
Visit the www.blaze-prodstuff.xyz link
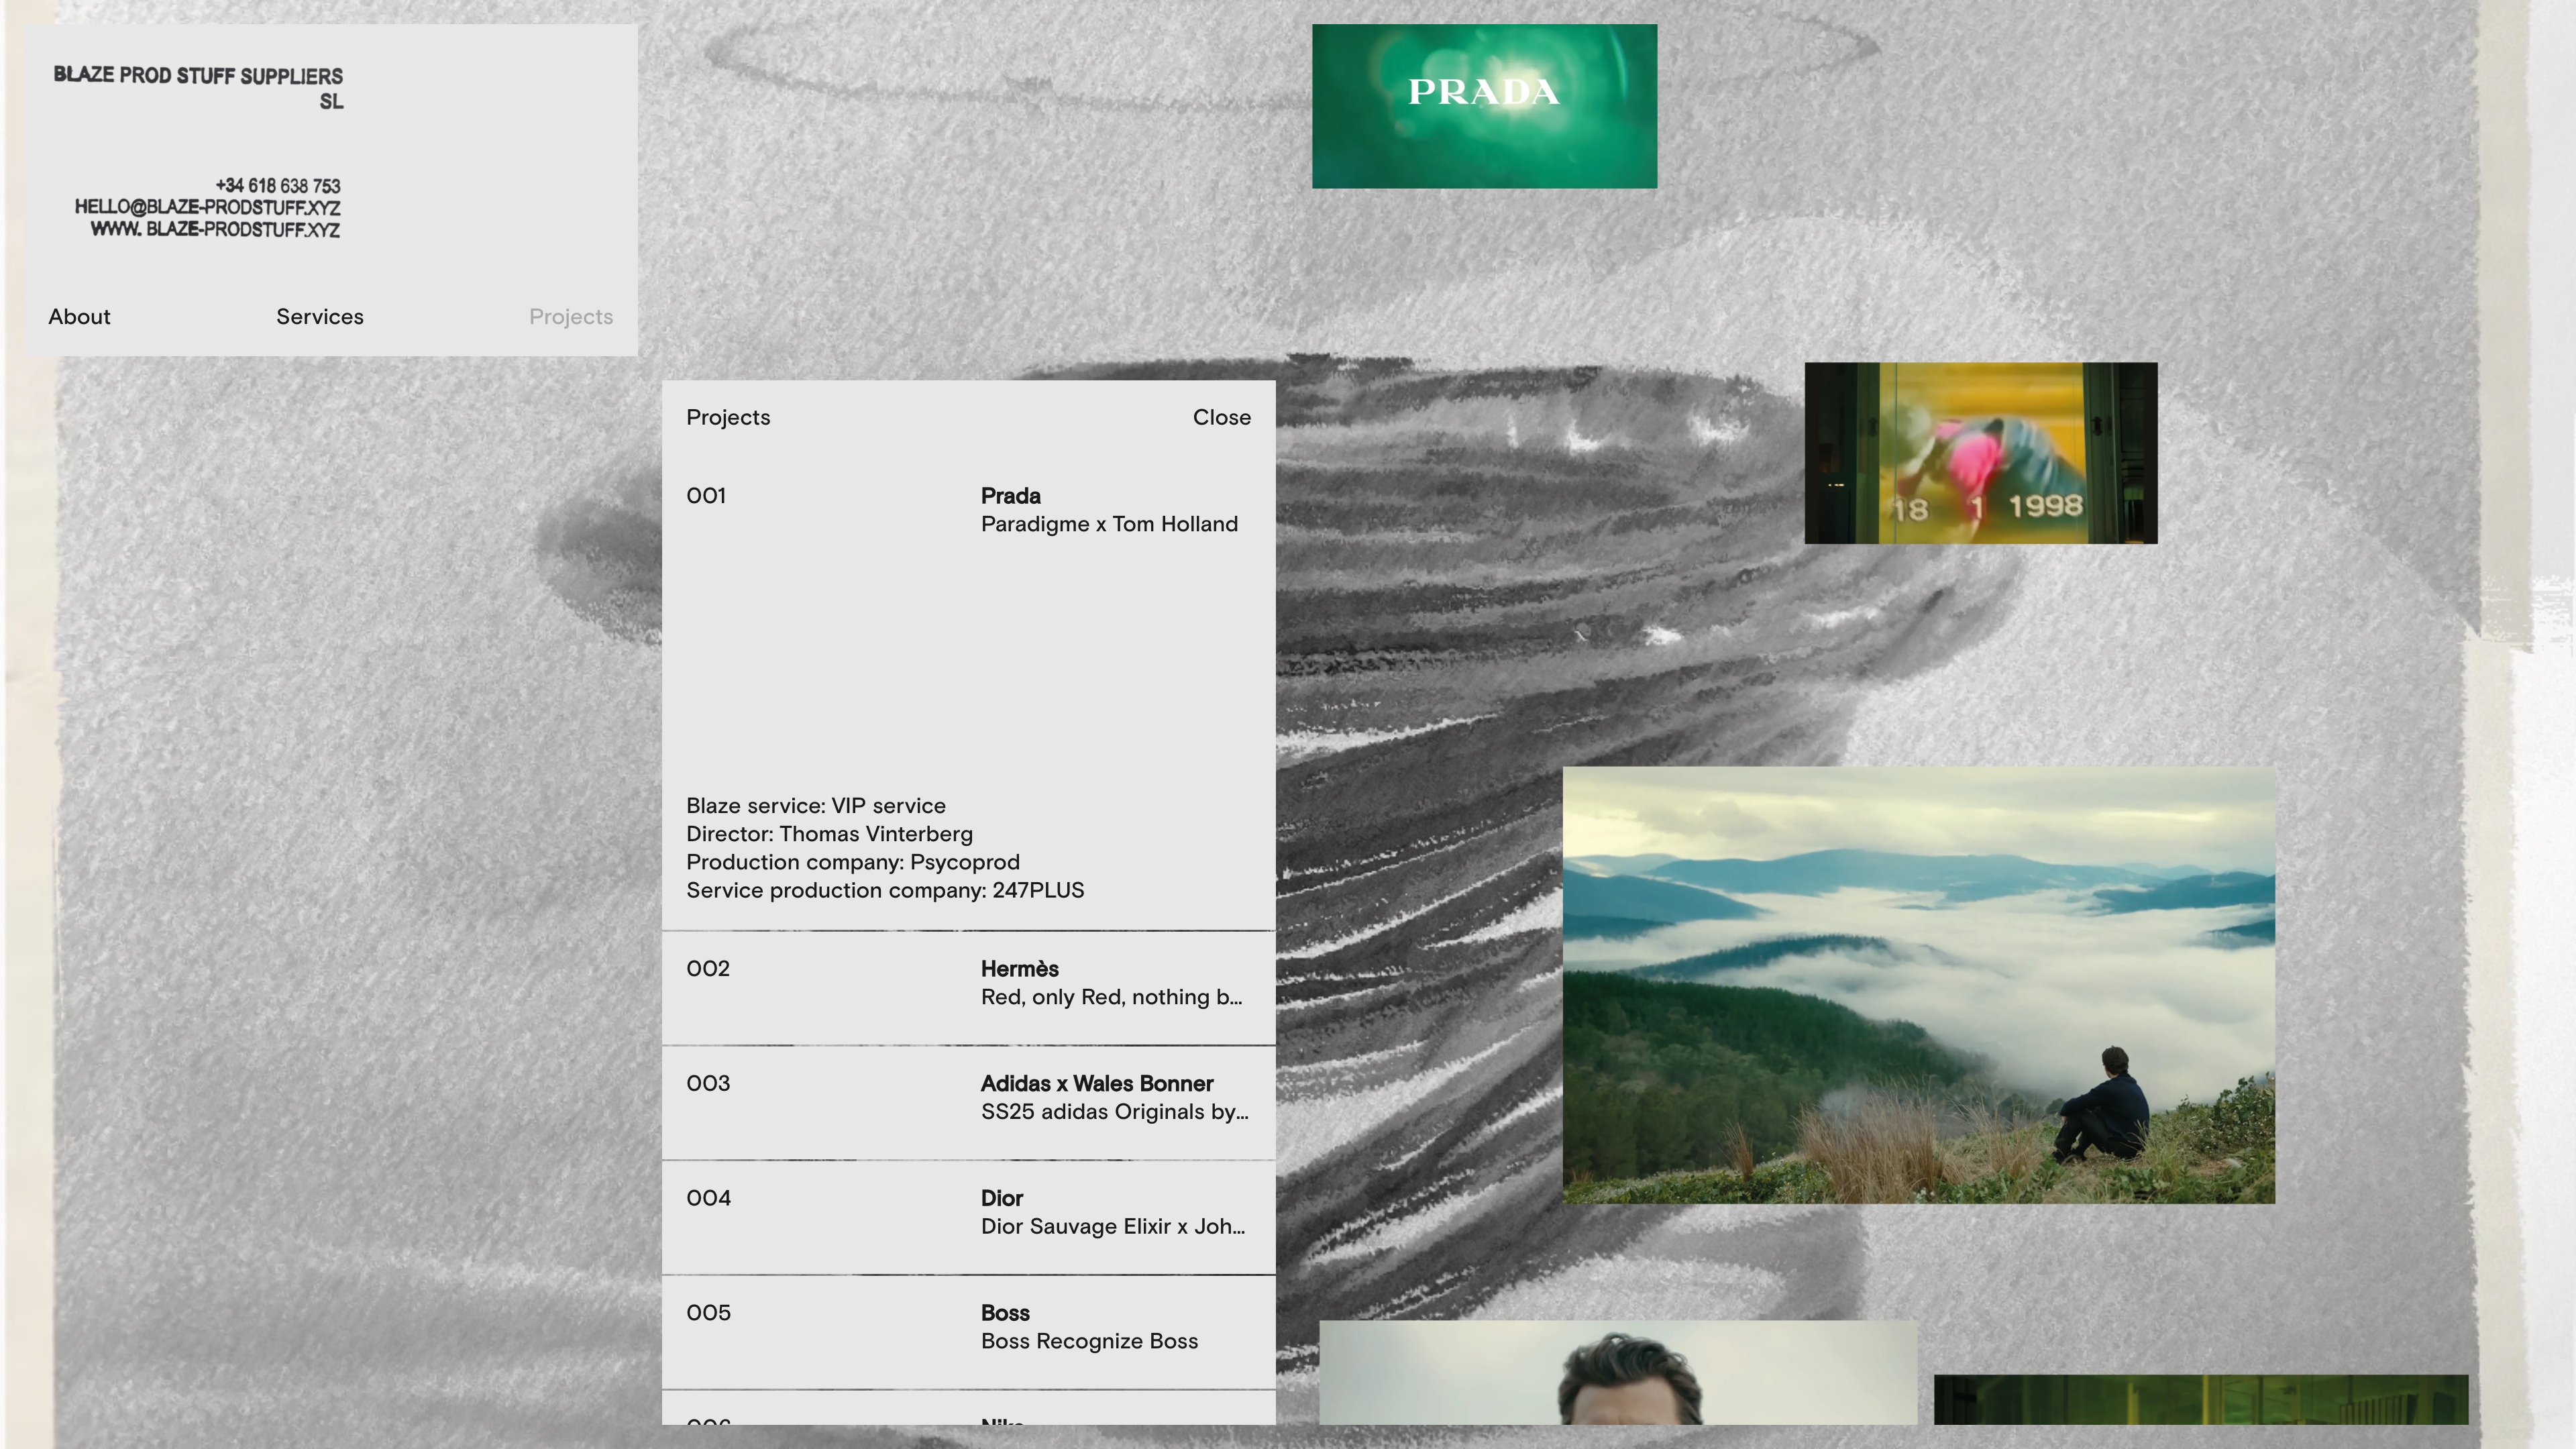tap(215, 229)
